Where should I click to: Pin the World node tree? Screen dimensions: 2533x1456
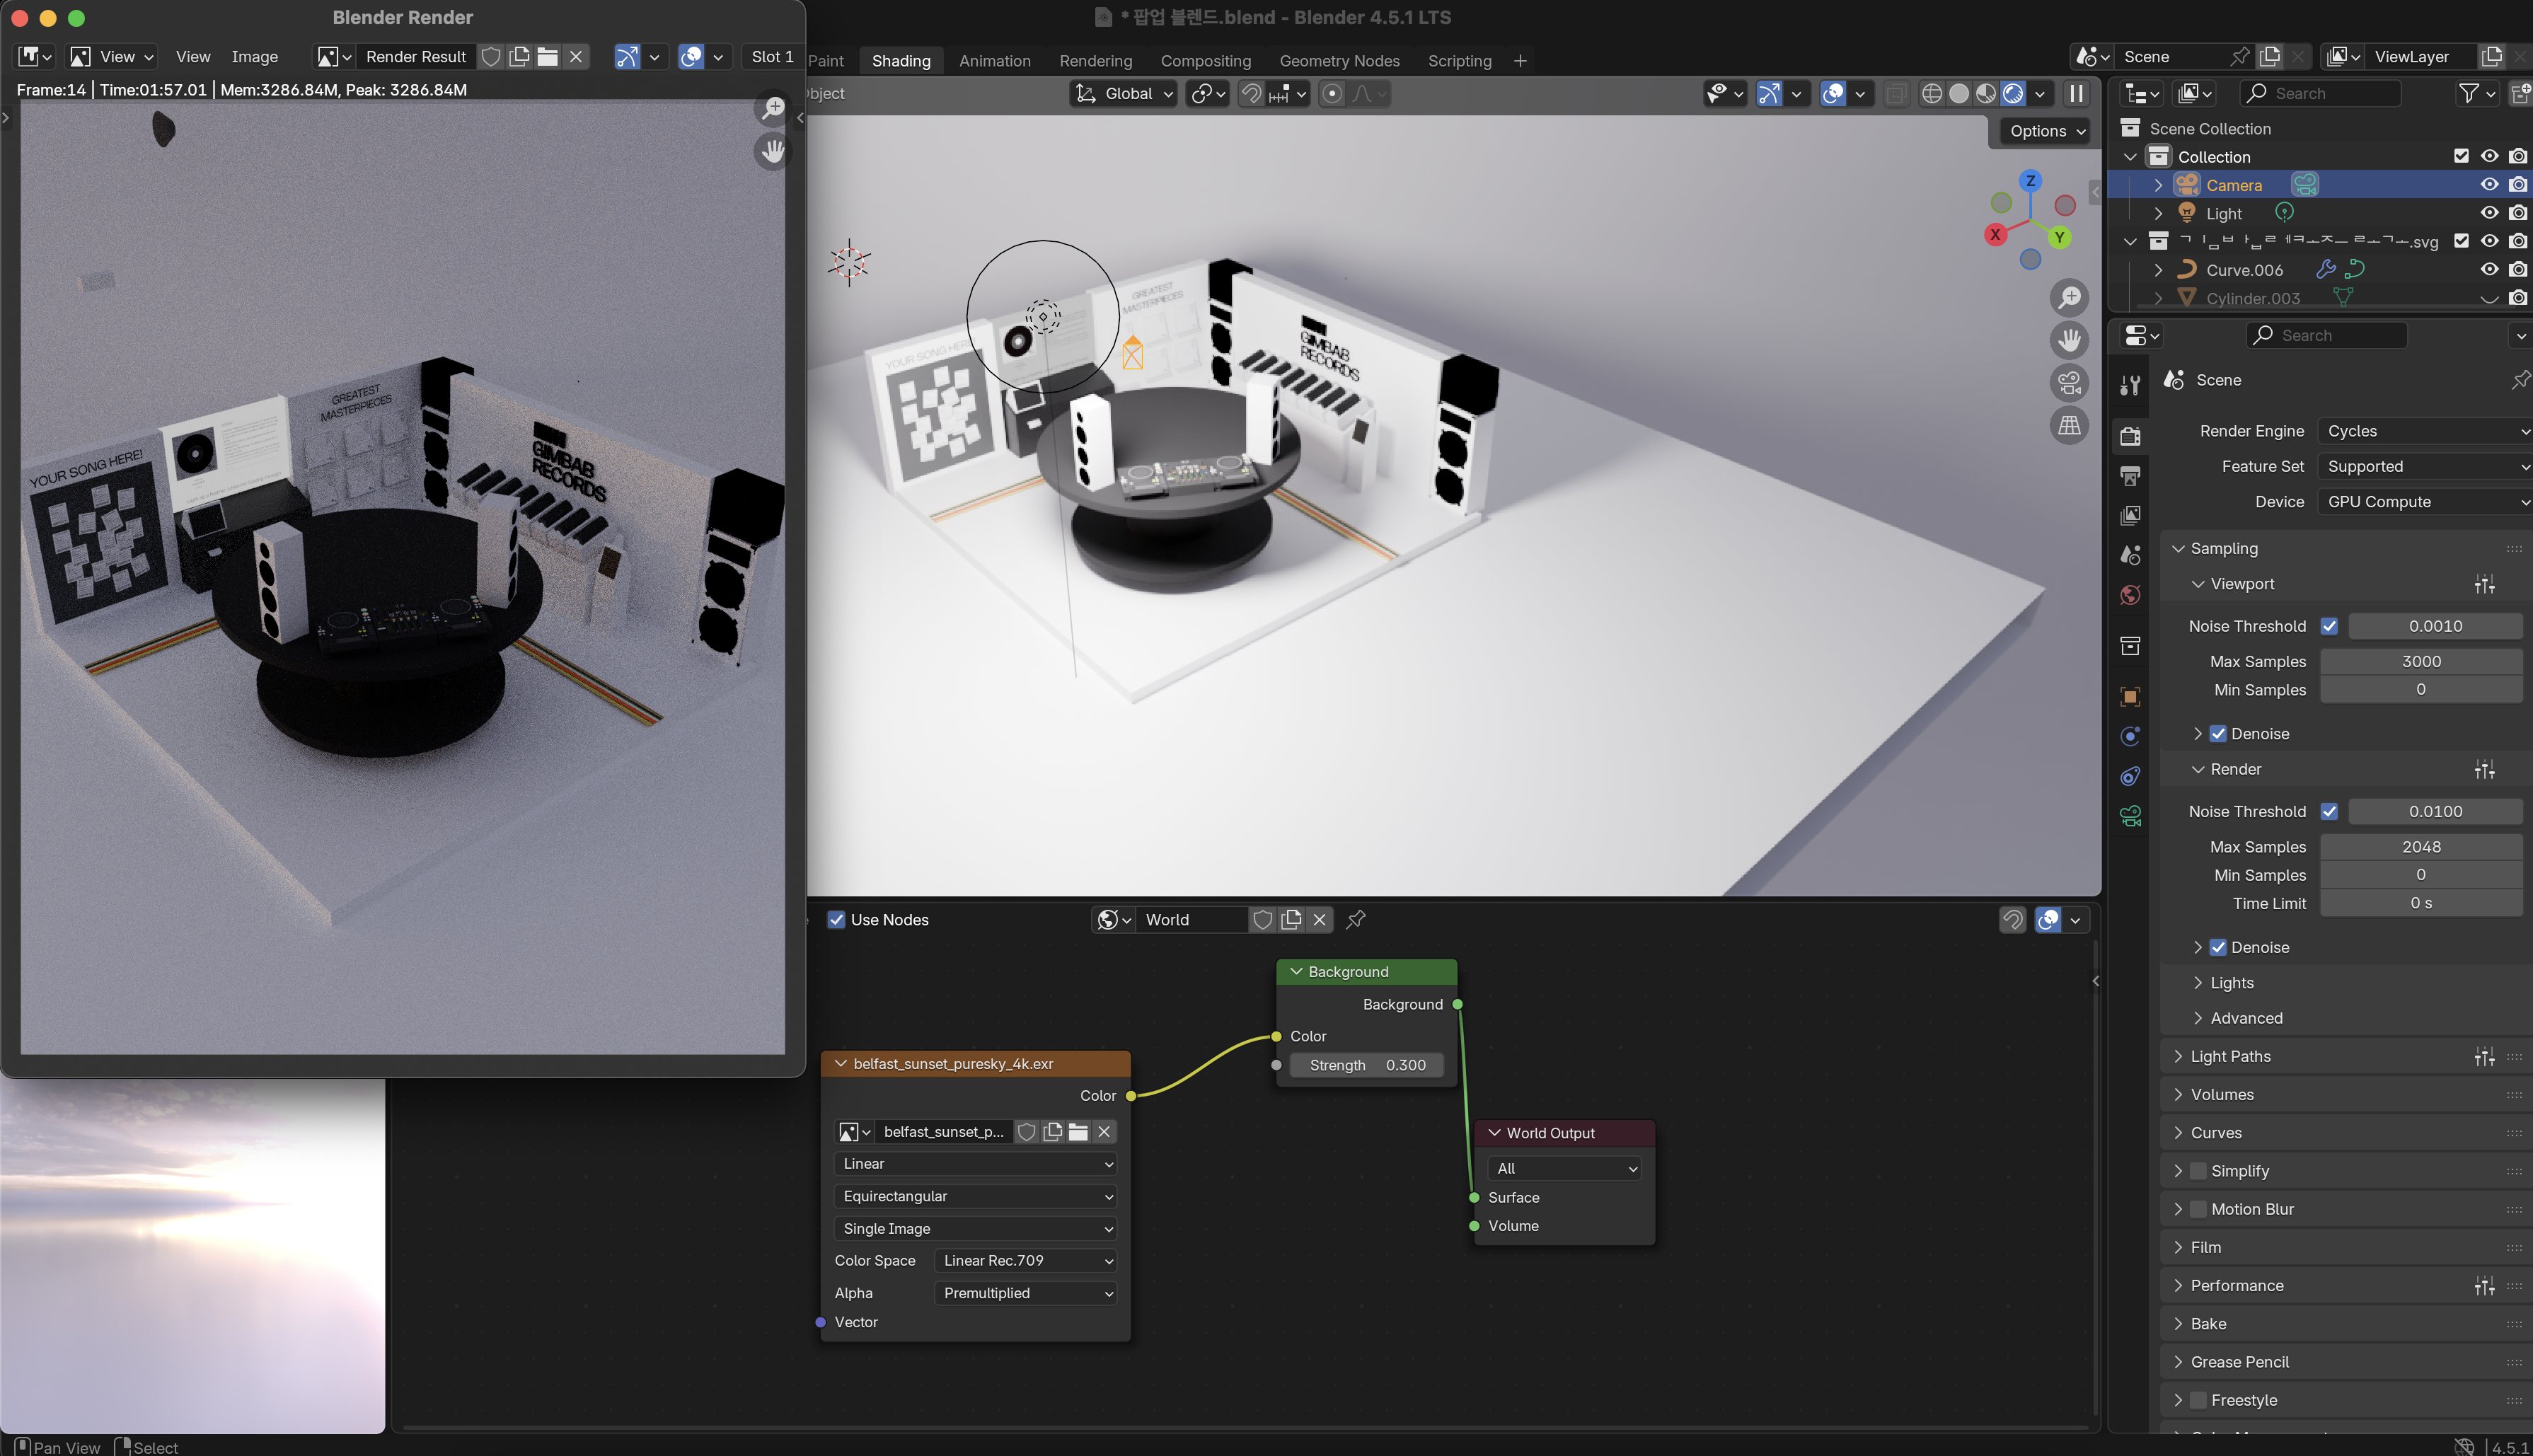[1356, 919]
